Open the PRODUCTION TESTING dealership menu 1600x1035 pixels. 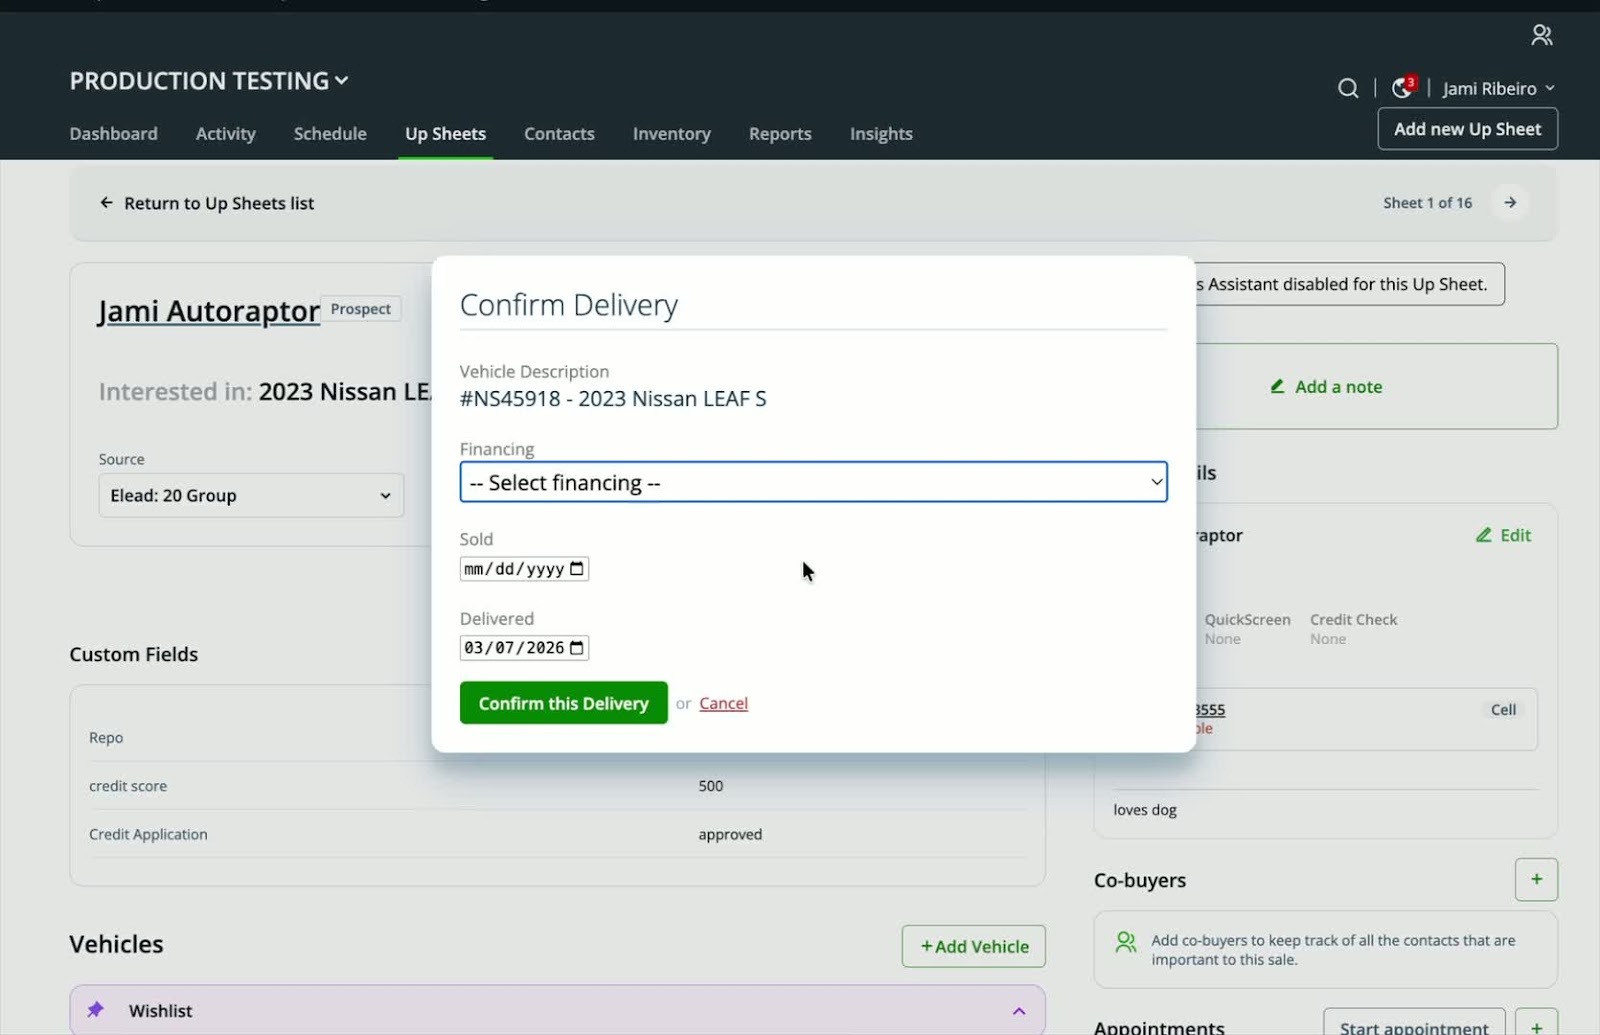click(x=209, y=81)
